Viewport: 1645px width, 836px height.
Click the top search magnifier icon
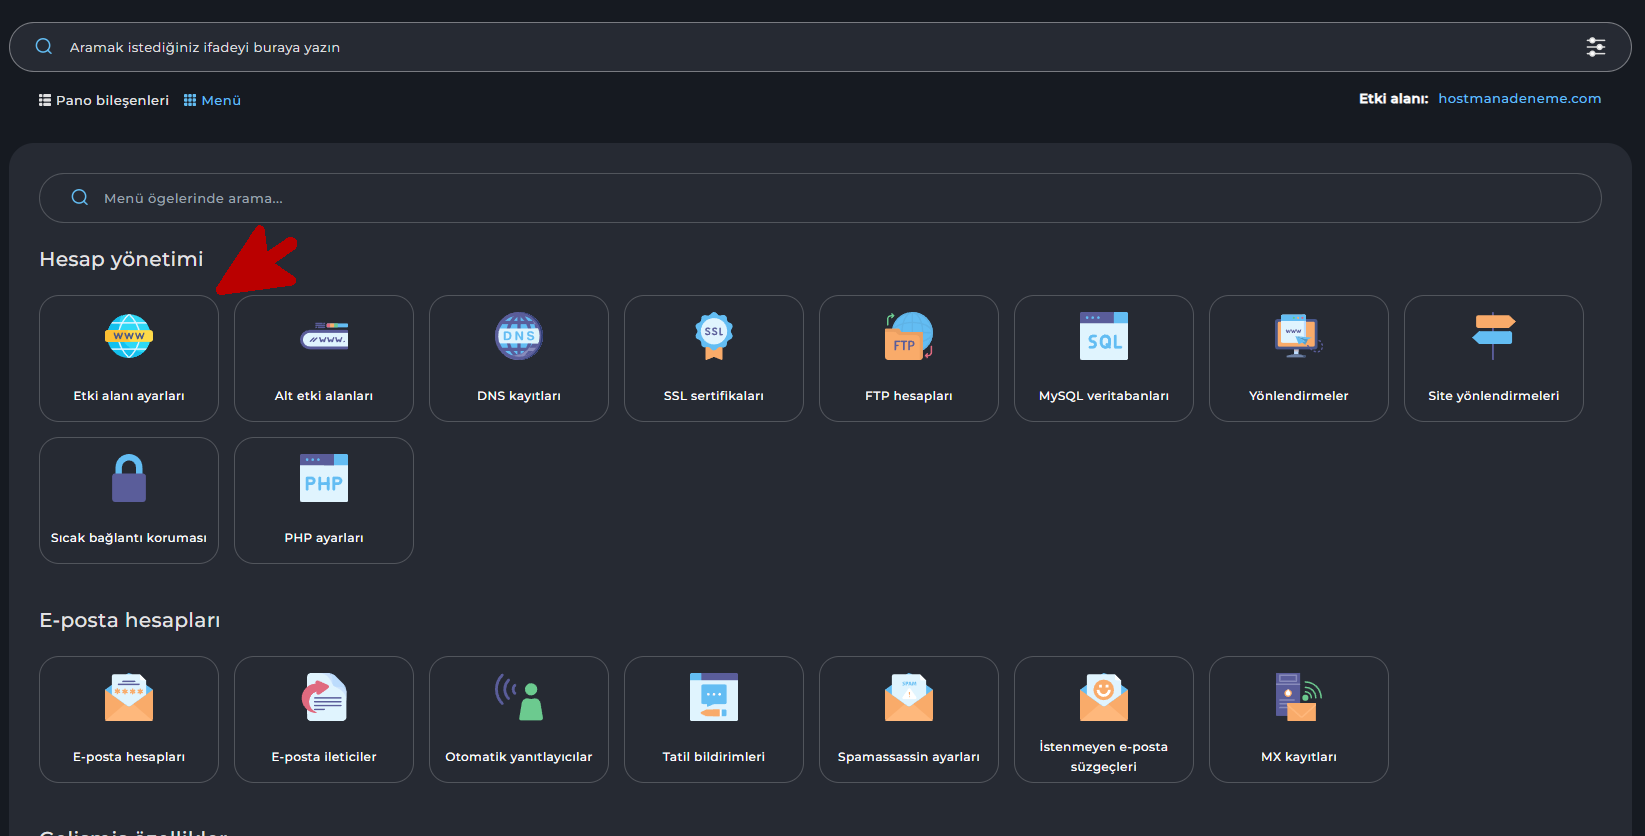(44, 47)
